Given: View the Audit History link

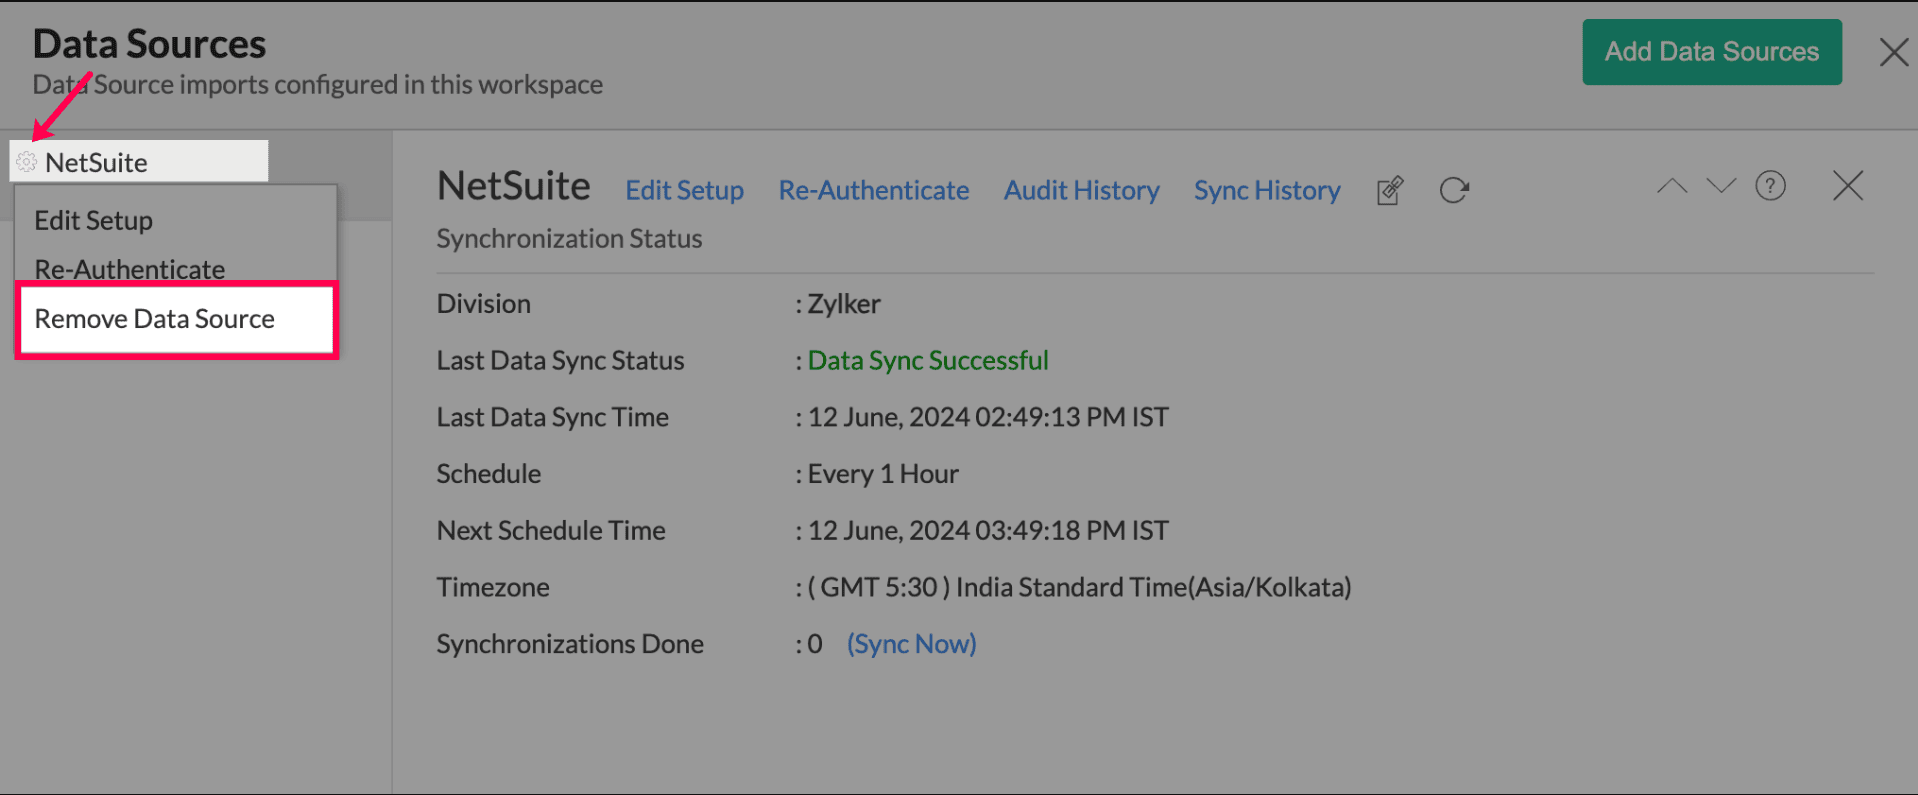Looking at the screenshot, I should click(1081, 190).
